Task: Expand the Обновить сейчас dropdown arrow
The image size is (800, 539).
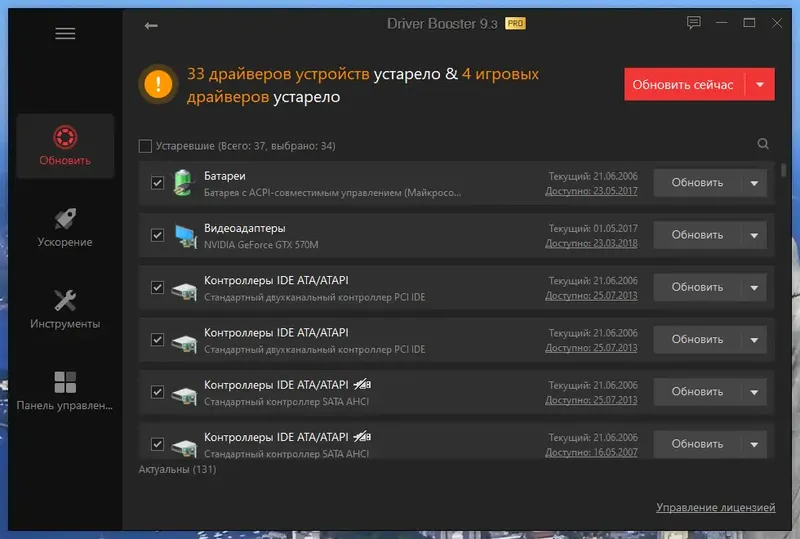Action: (x=760, y=85)
